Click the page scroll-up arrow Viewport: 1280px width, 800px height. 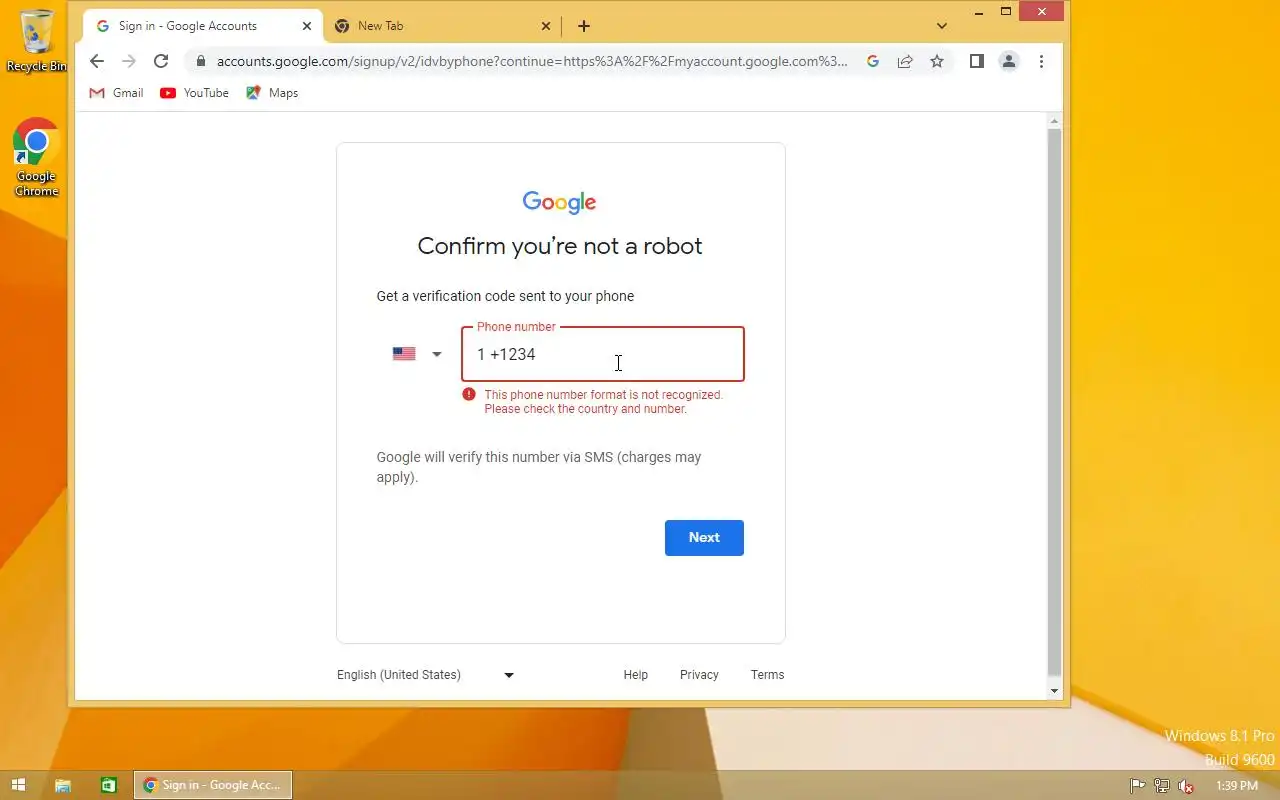[1054, 122]
